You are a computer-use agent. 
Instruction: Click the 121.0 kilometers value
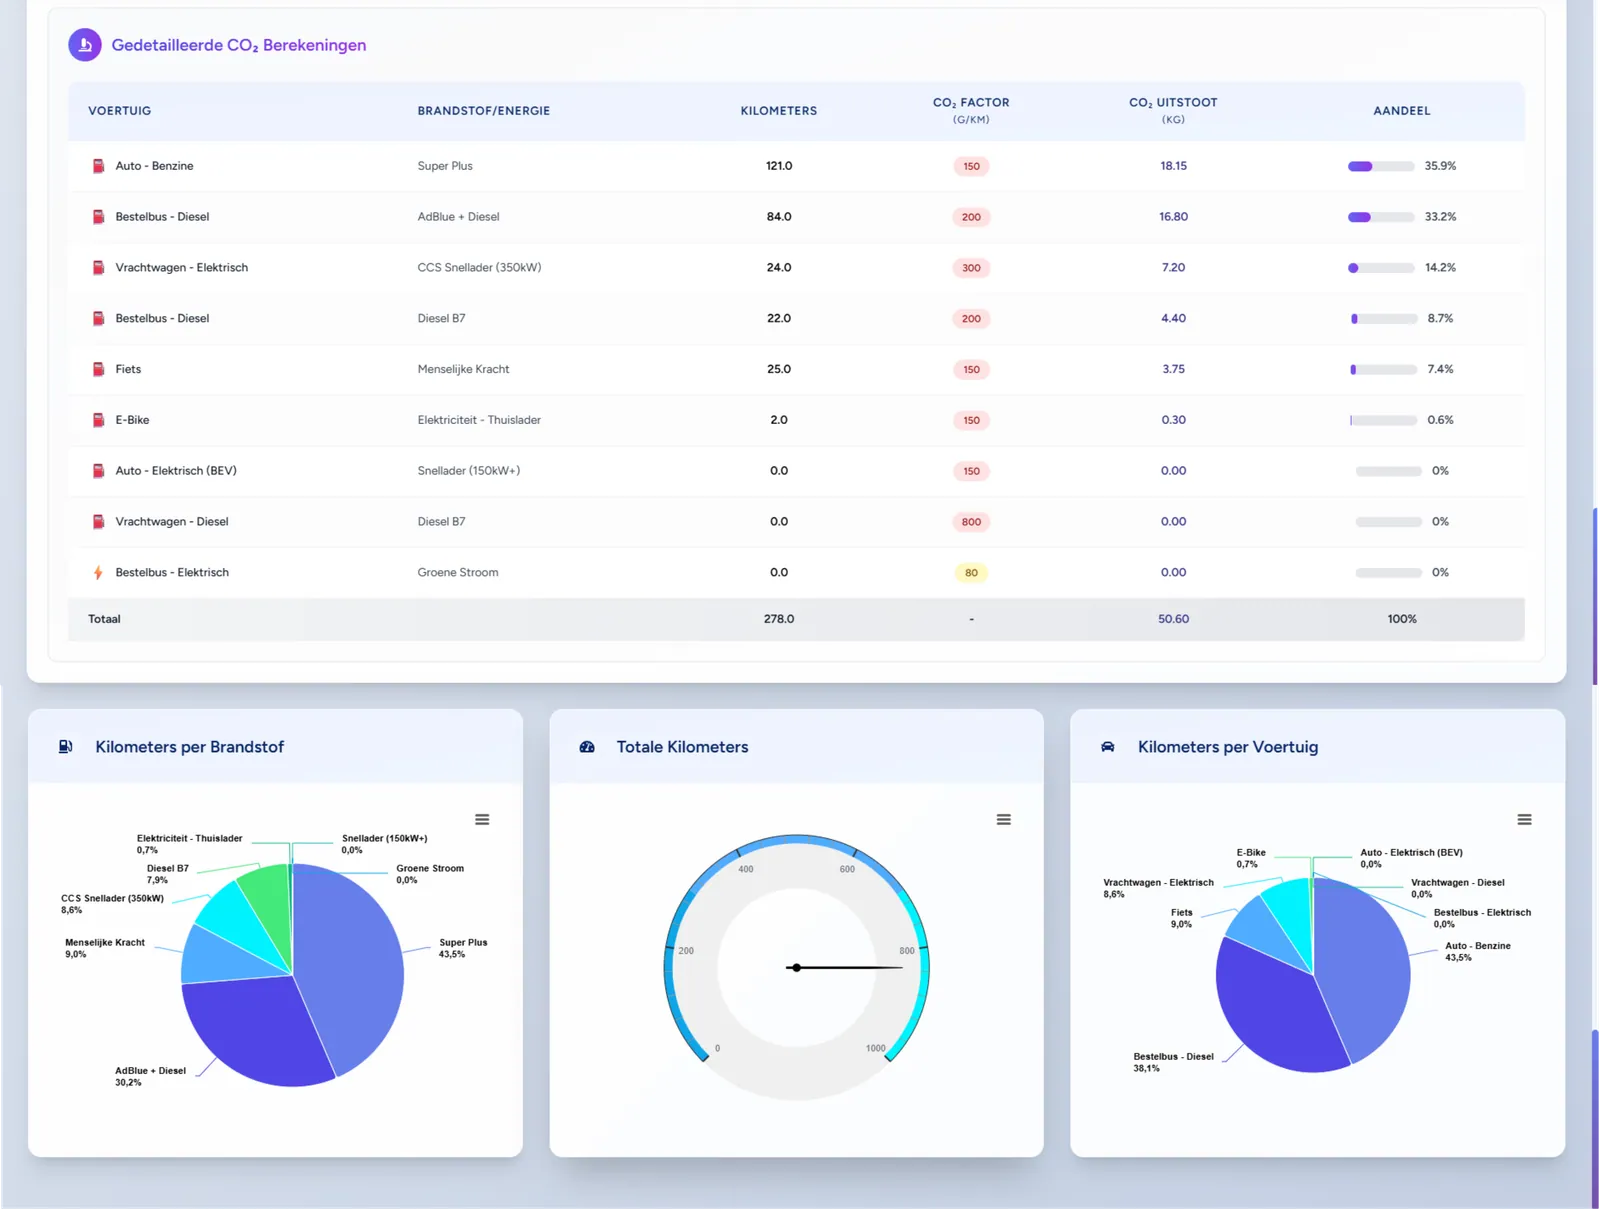(779, 166)
